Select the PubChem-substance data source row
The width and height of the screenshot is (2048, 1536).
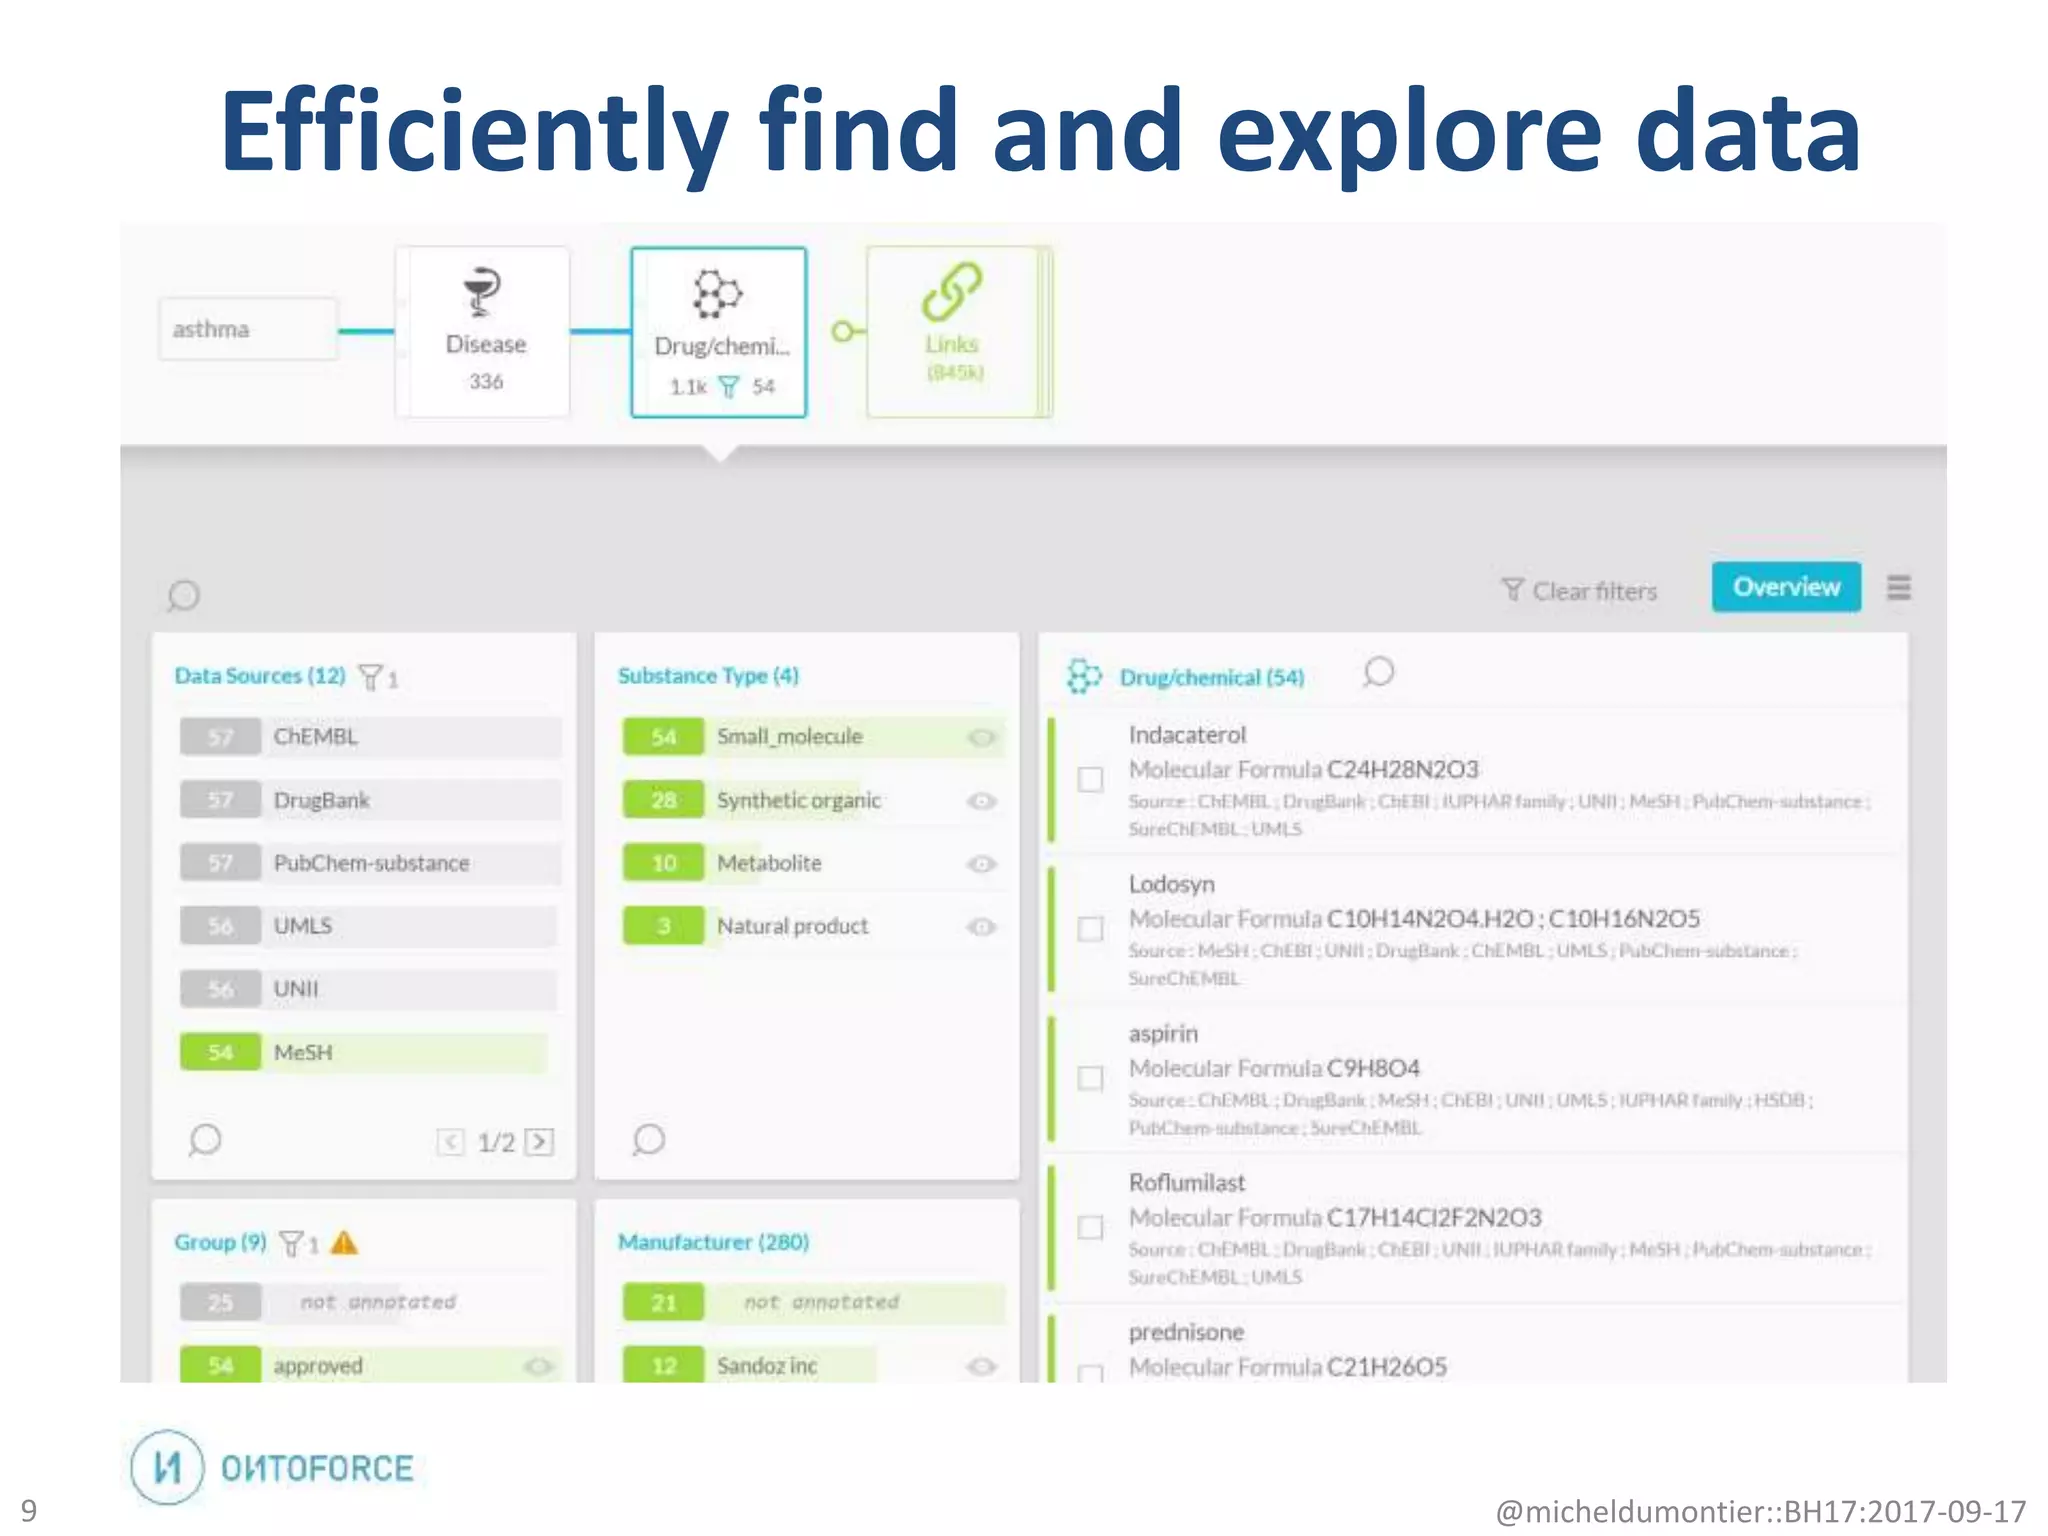pos(370,863)
